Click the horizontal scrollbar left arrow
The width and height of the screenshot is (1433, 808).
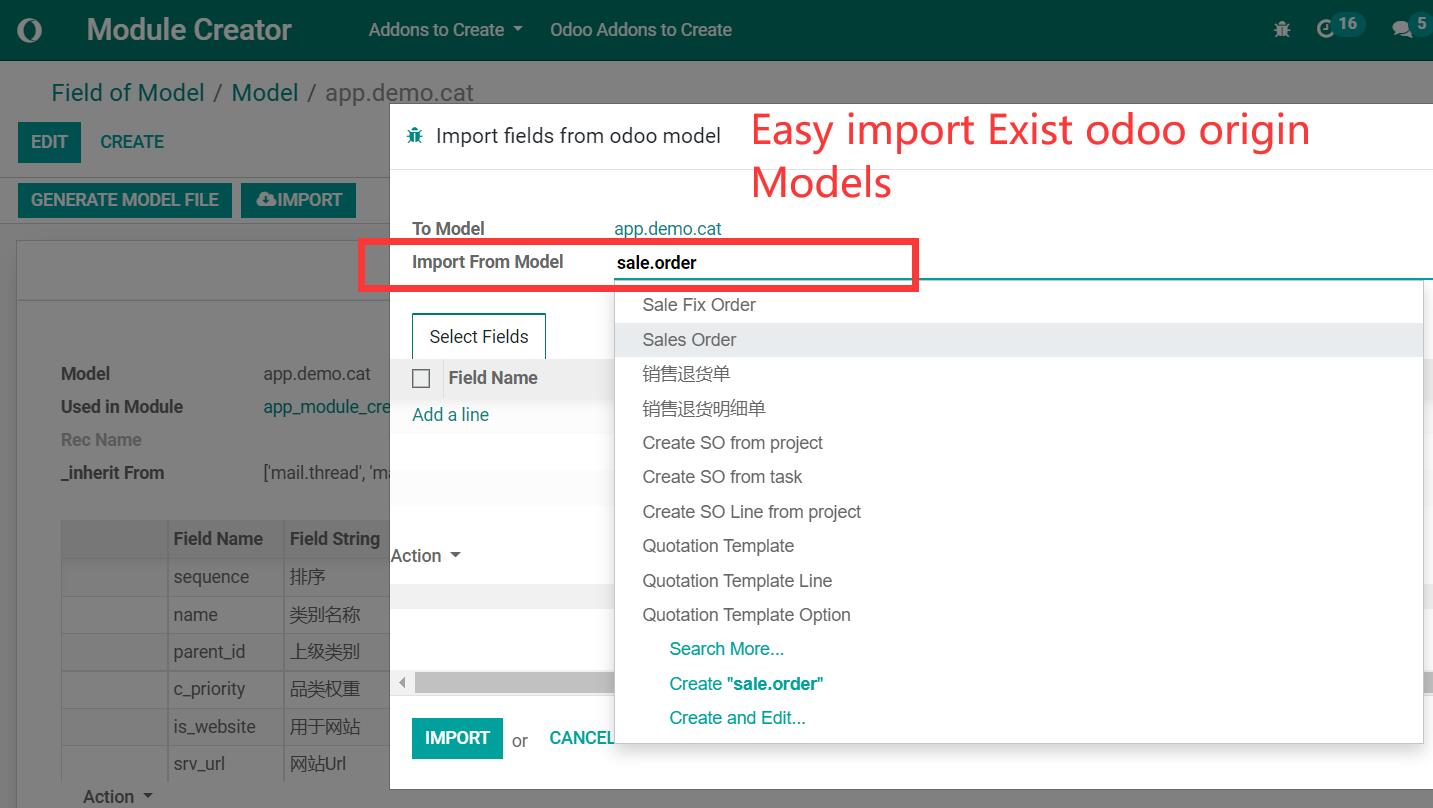402,683
